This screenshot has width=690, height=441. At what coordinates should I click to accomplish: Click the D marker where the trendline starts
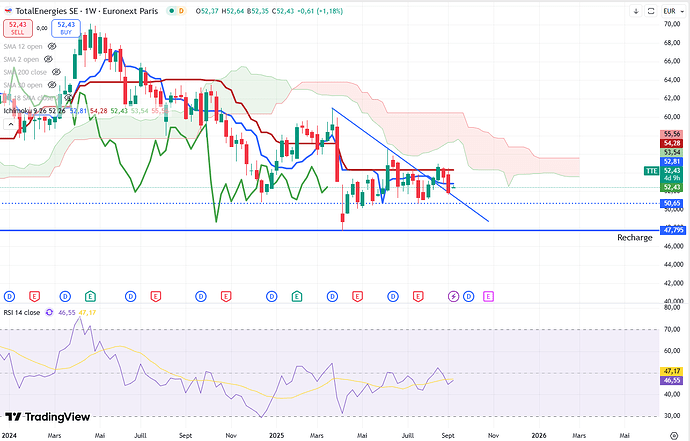click(332, 297)
